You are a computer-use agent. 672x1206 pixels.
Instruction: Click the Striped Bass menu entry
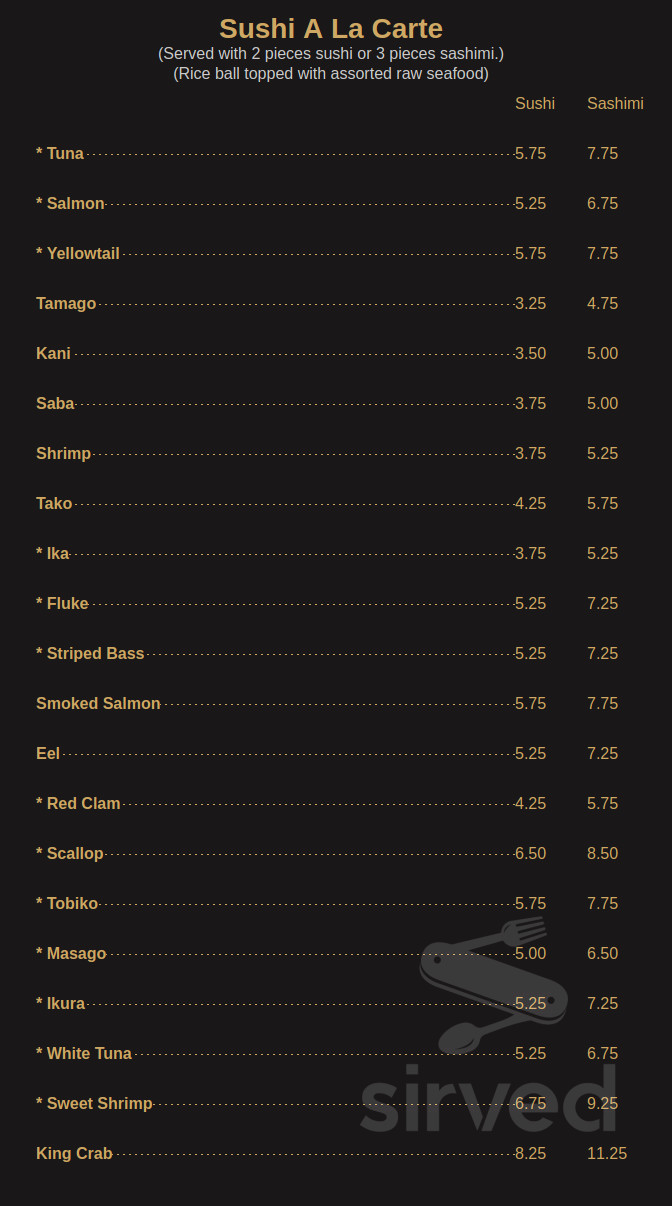pos(90,653)
